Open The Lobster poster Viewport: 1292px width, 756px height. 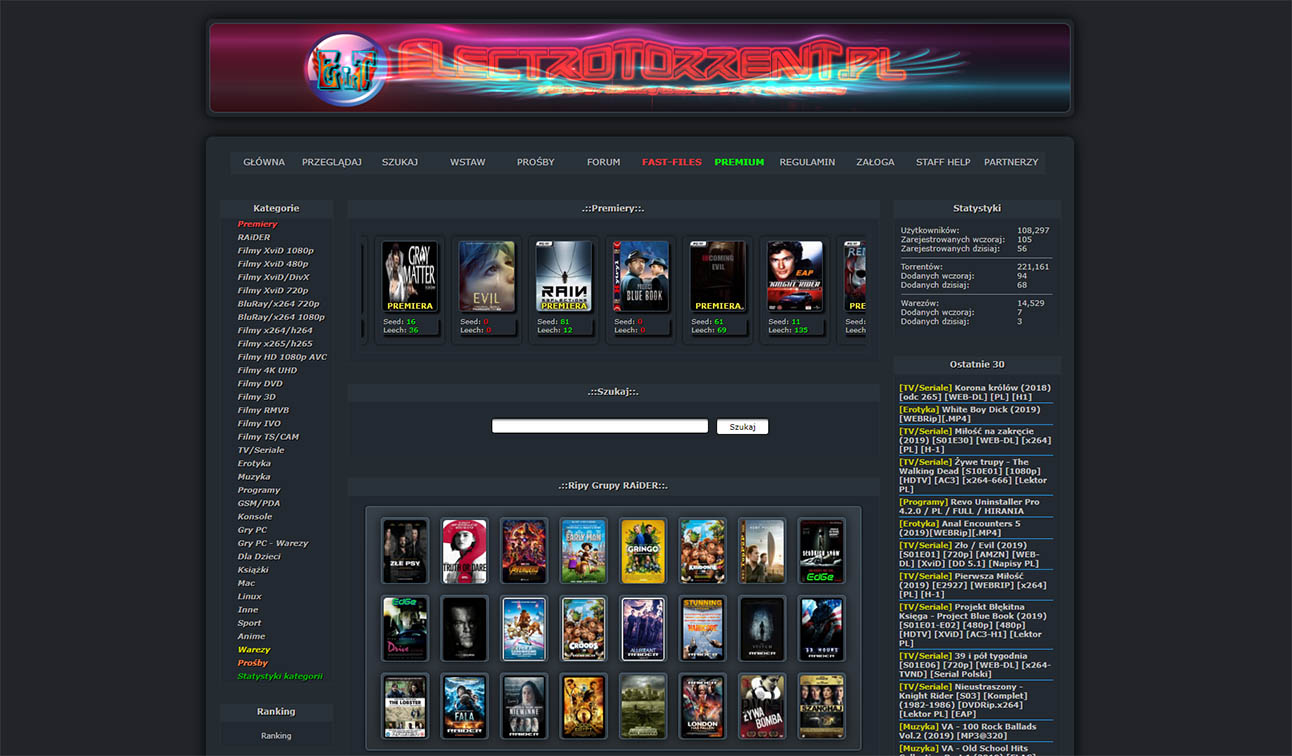click(x=405, y=707)
